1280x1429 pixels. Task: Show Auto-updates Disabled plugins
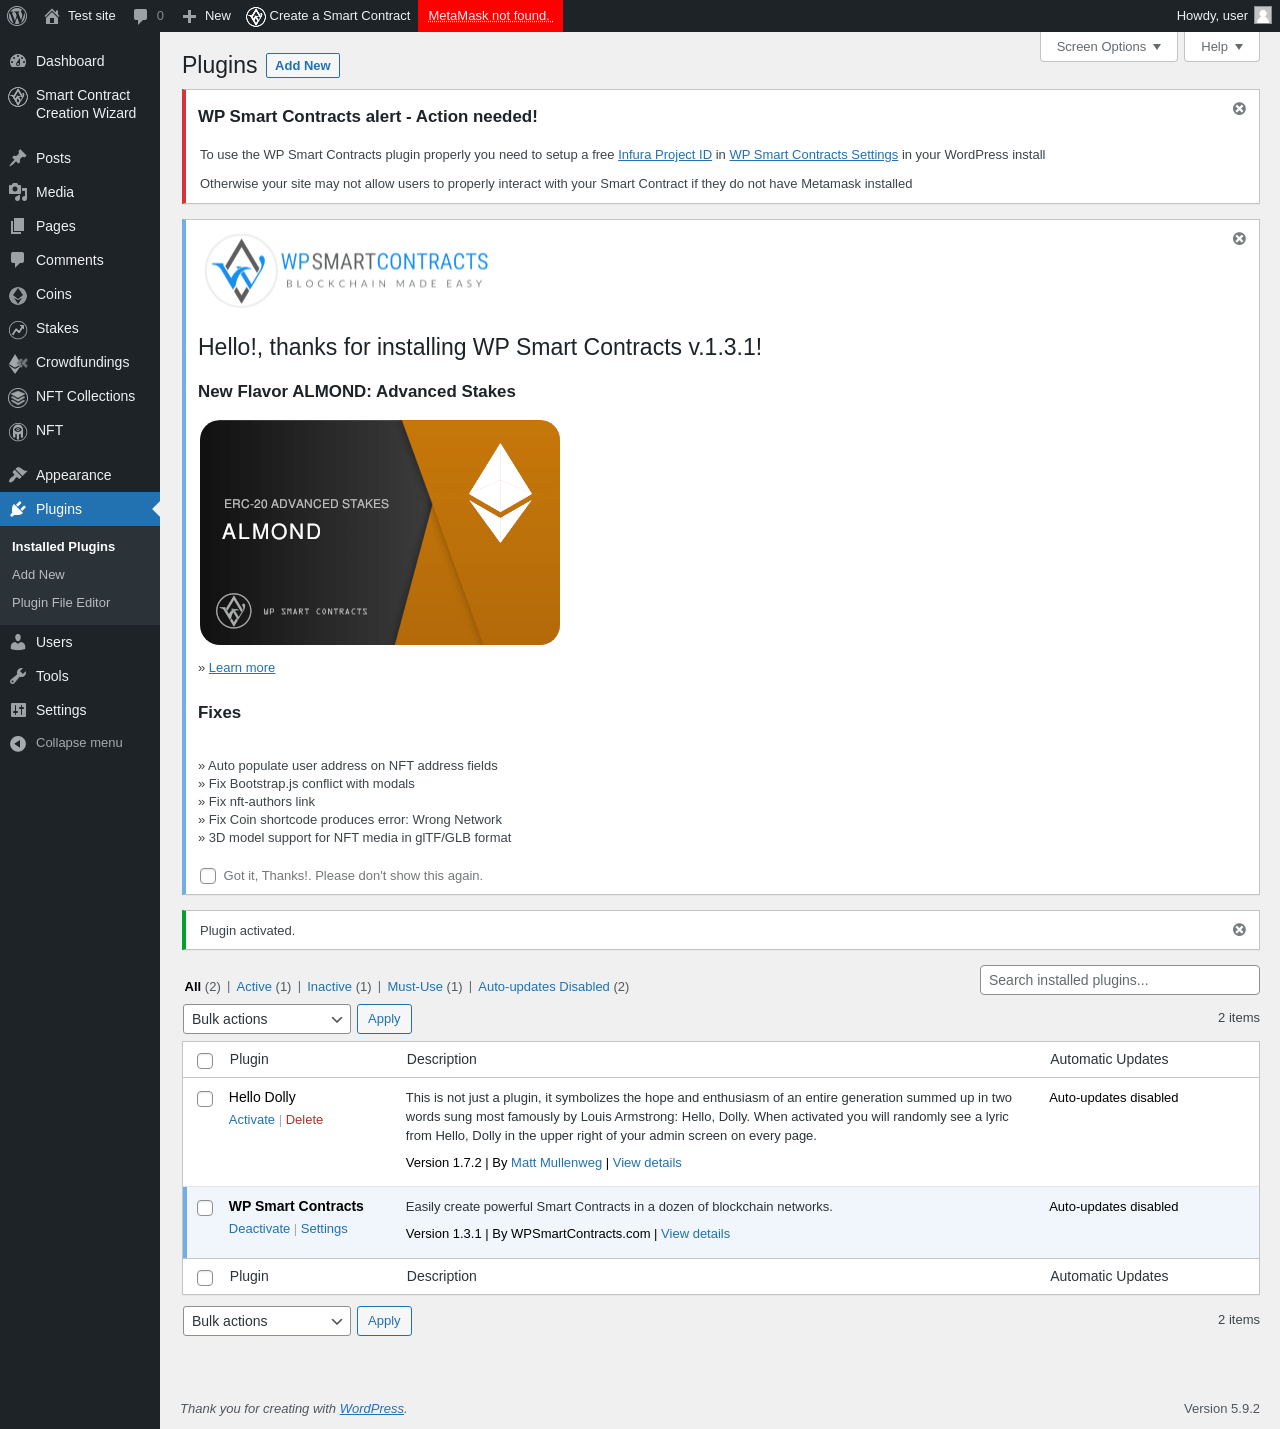tap(544, 987)
